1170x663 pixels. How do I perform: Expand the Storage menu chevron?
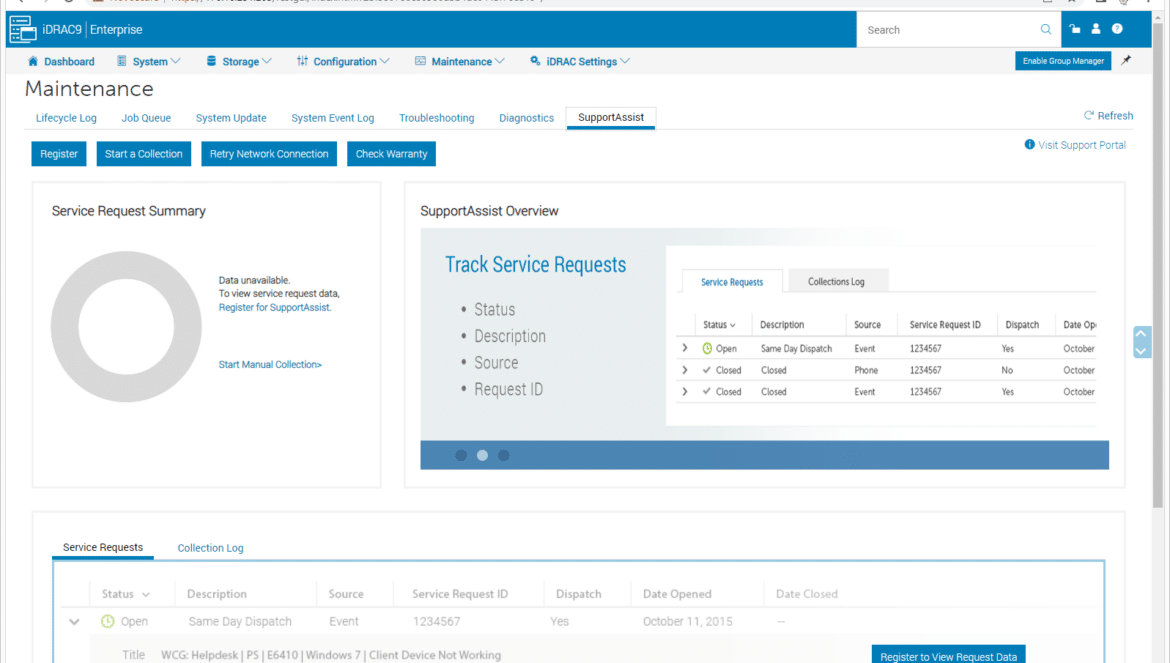pyautogui.click(x=266, y=61)
